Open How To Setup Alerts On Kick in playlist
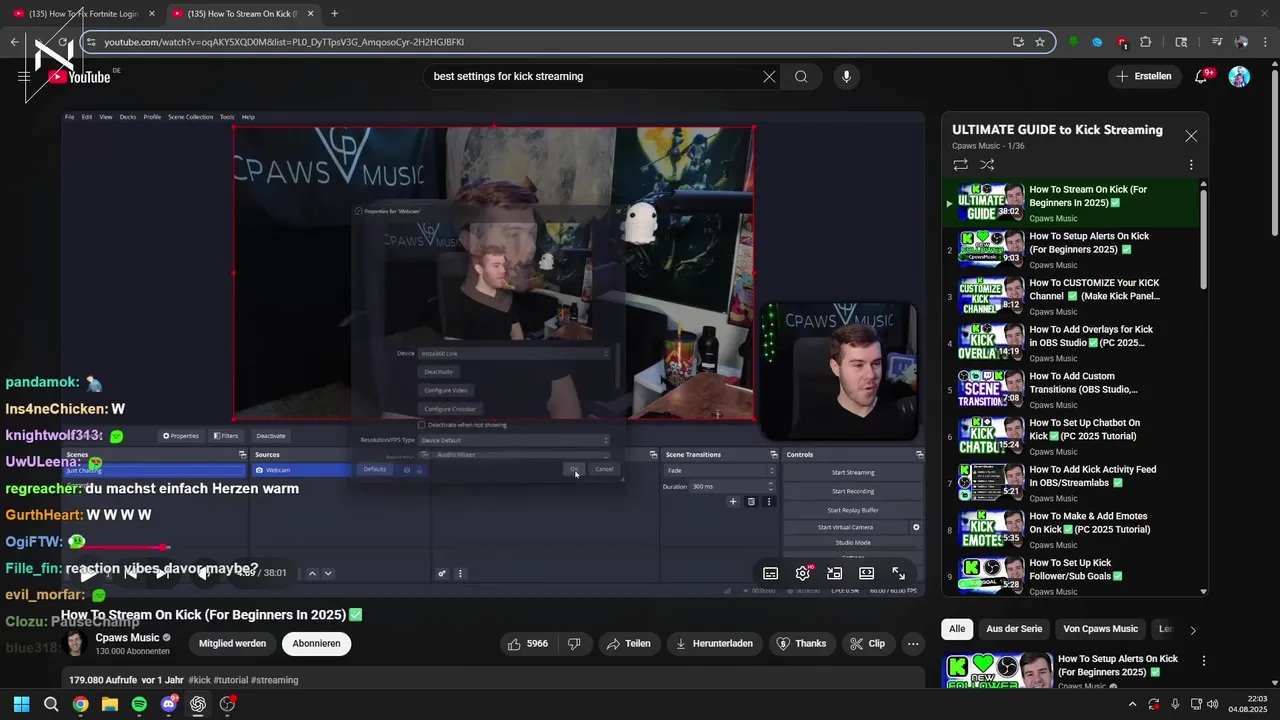 [1071, 250]
